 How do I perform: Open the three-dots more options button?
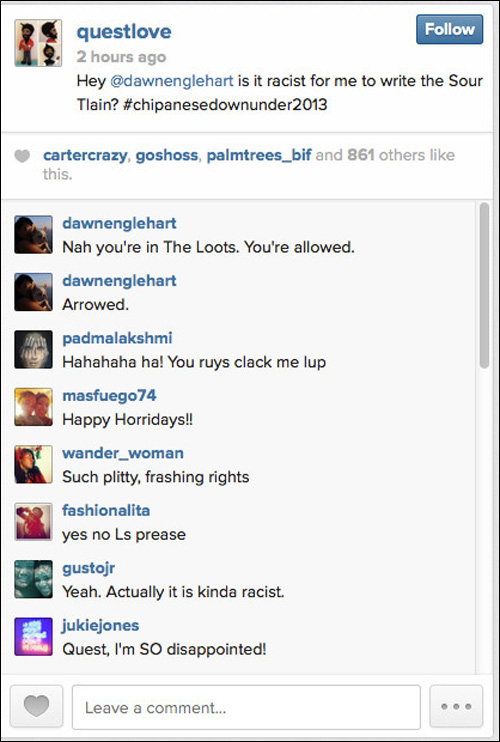456,707
